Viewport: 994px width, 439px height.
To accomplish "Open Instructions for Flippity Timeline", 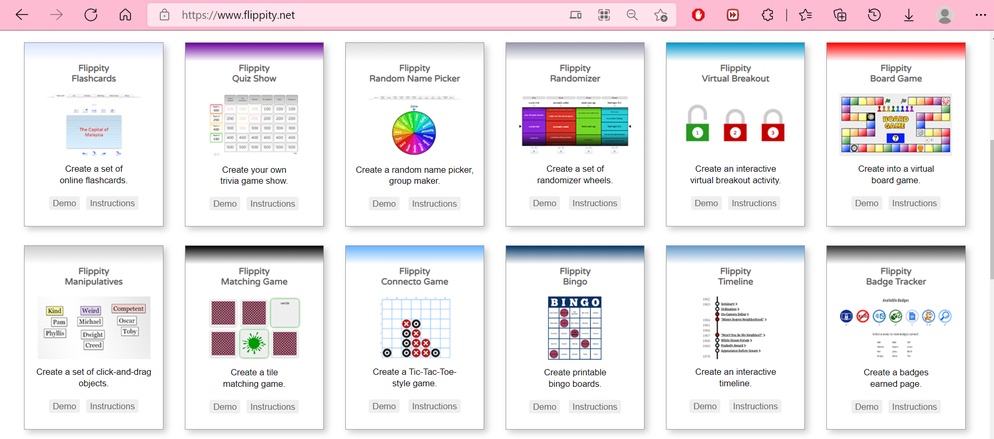I will pos(754,406).
